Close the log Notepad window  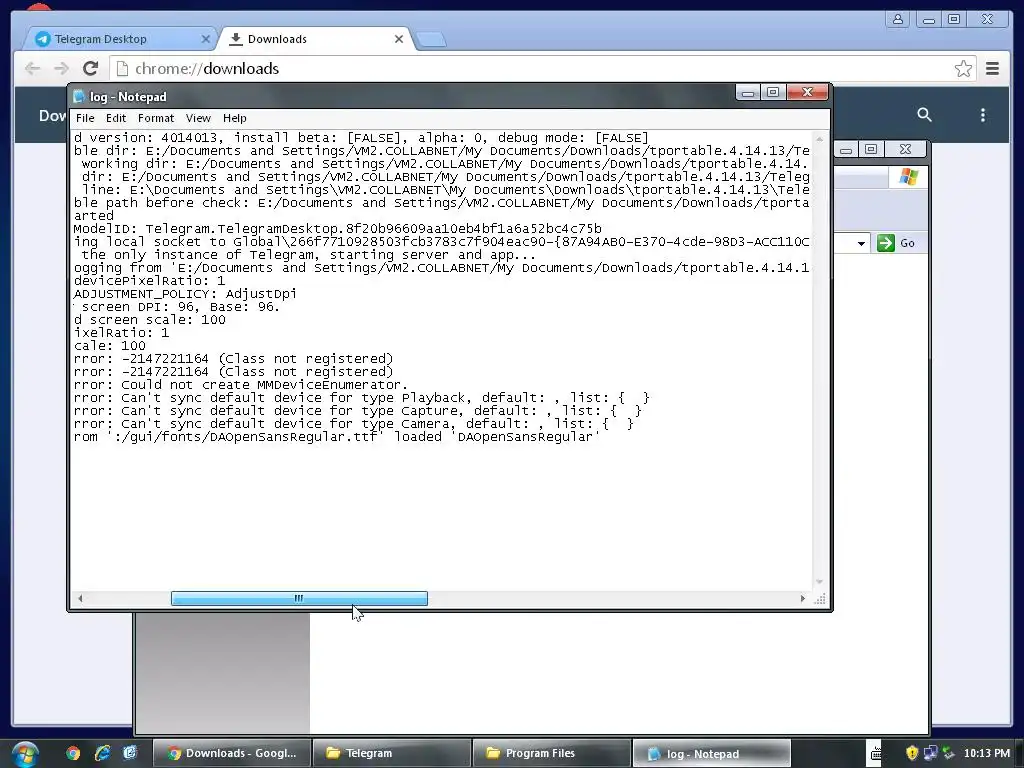pos(807,93)
